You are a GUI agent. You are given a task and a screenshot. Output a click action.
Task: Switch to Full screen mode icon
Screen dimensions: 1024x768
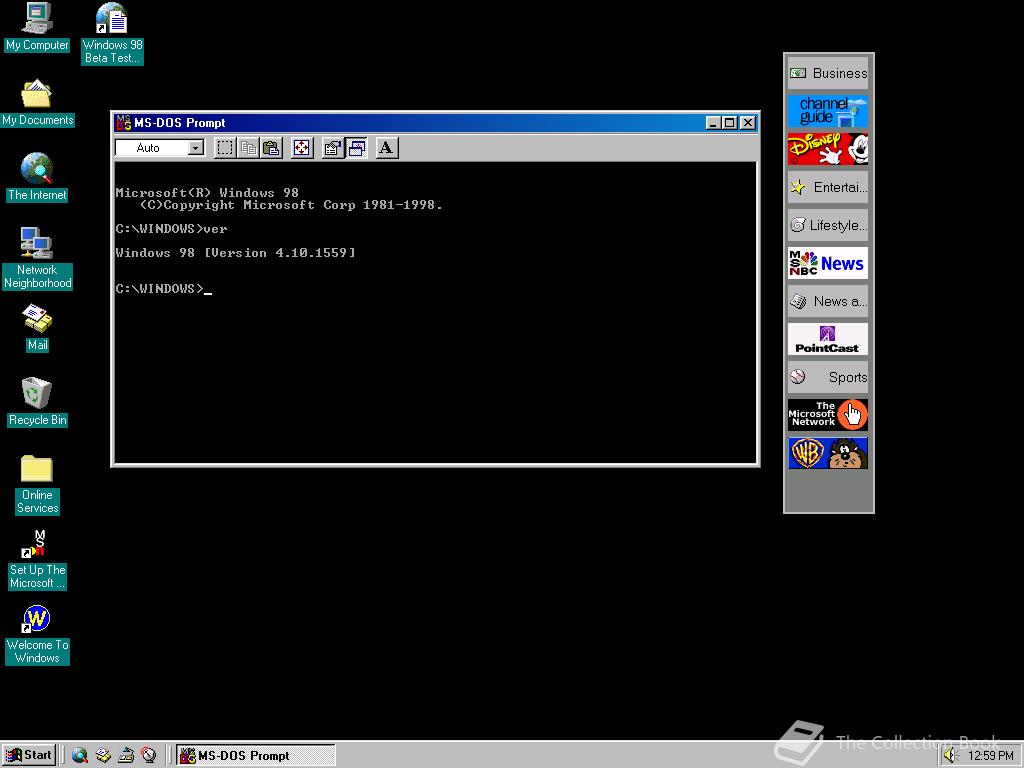pos(302,148)
